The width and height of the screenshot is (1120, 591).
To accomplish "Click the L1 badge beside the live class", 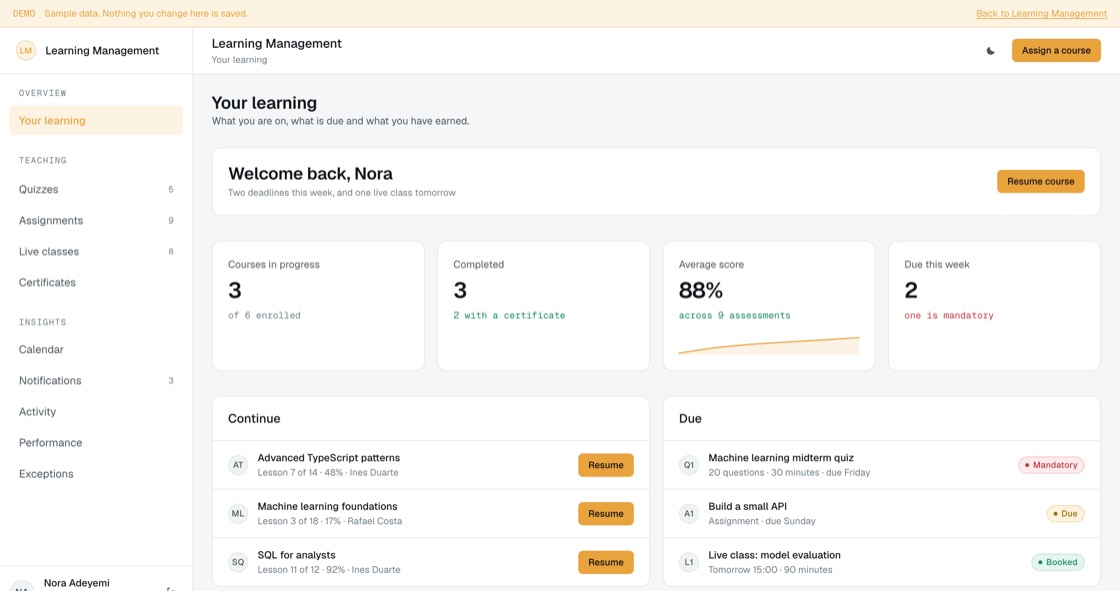I will 689,562.
